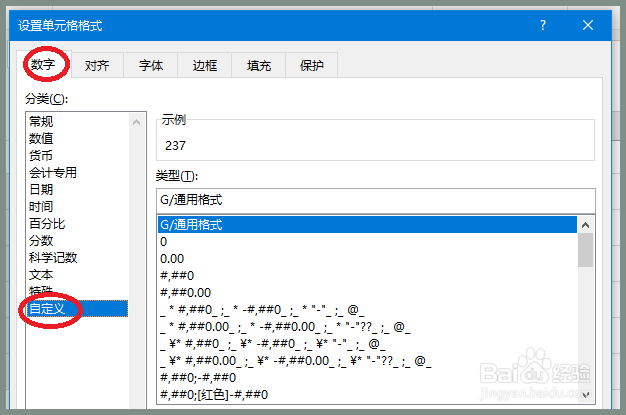Screen dimensions: 626x415
Task: Choose the 会计专用 category
Action: coord(78,173)
